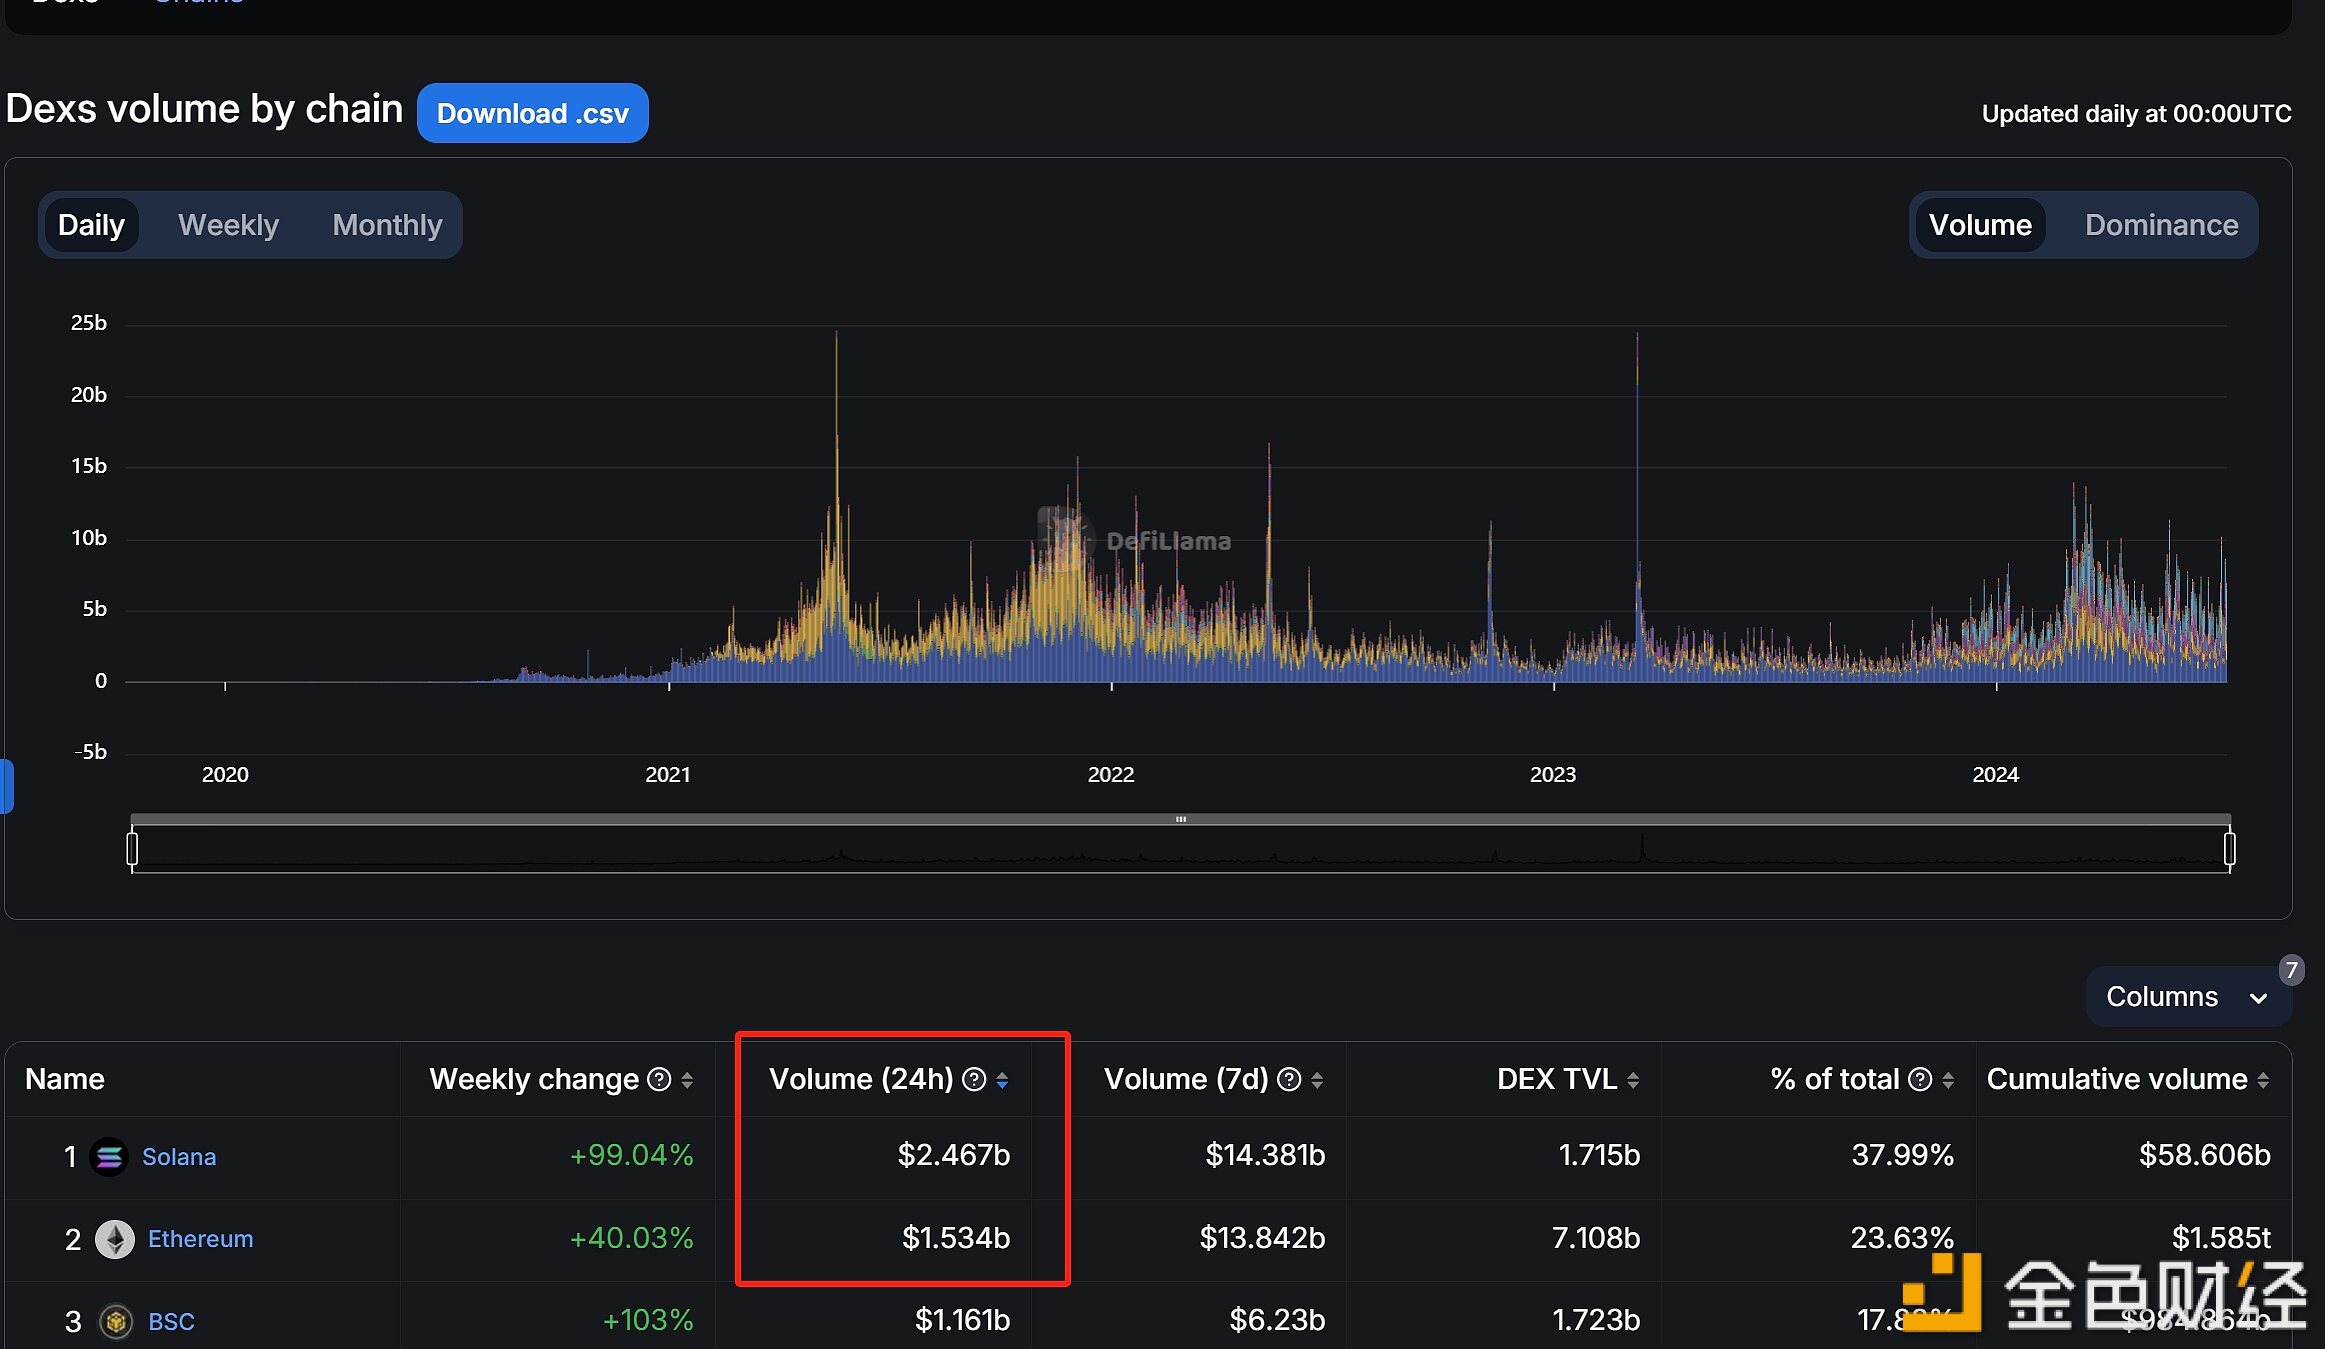Click Ethereum cumulative volume $1.585t
The height and width of the screenshot is (1349, 2325).
(2221, 1238)
